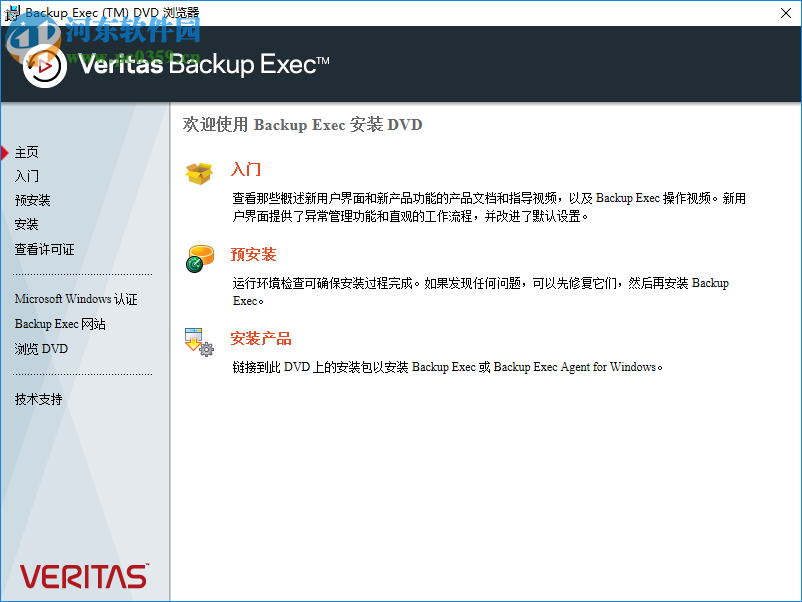802x602 pixels.
Task: Click 浏览 DVD in the sidebar
Action: [x=41, y=347]
